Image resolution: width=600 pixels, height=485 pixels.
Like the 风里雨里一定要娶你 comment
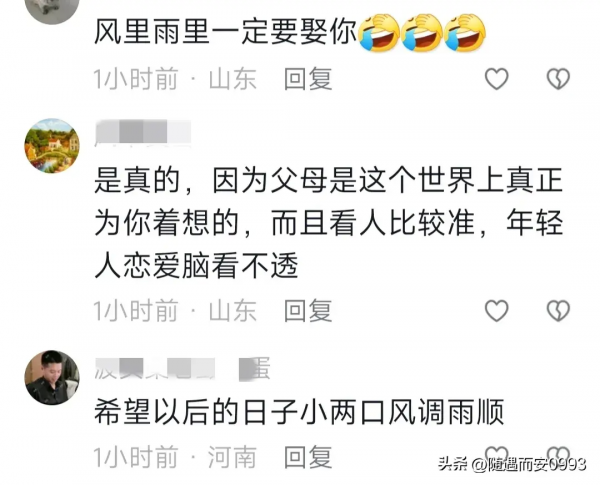click(x=496, y=79)
